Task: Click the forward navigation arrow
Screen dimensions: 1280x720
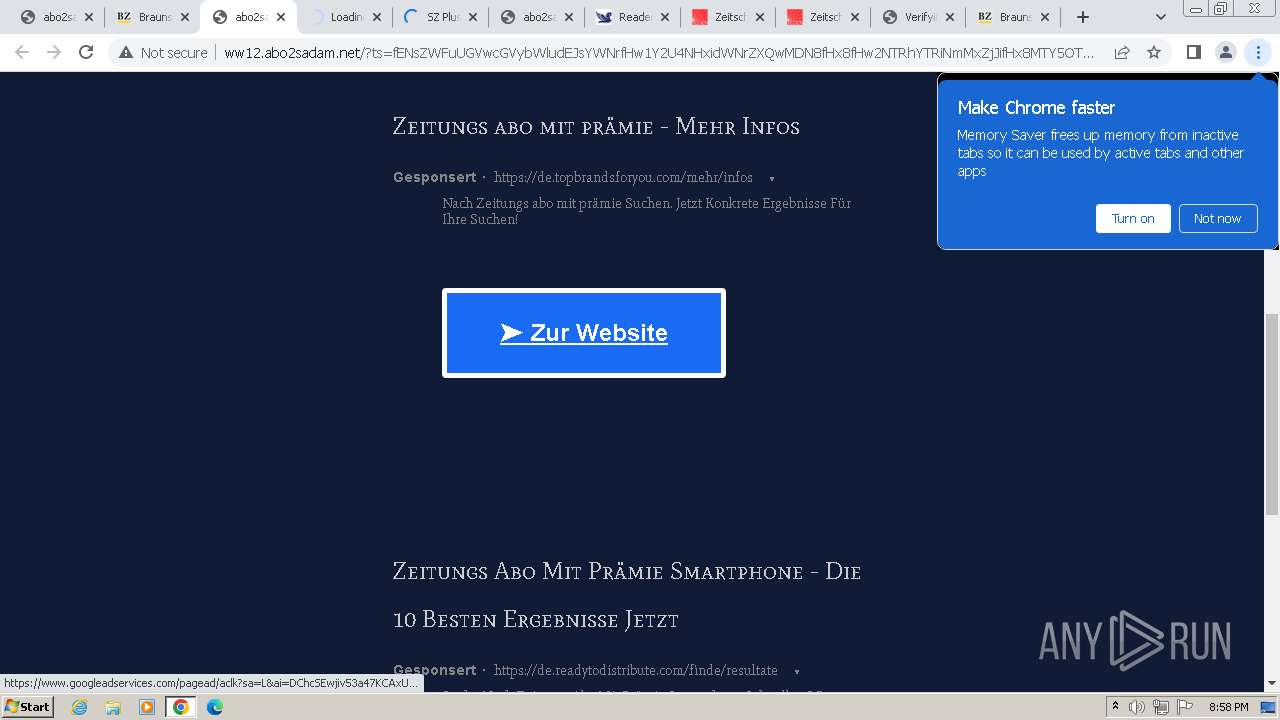Action: coord(54,52)
